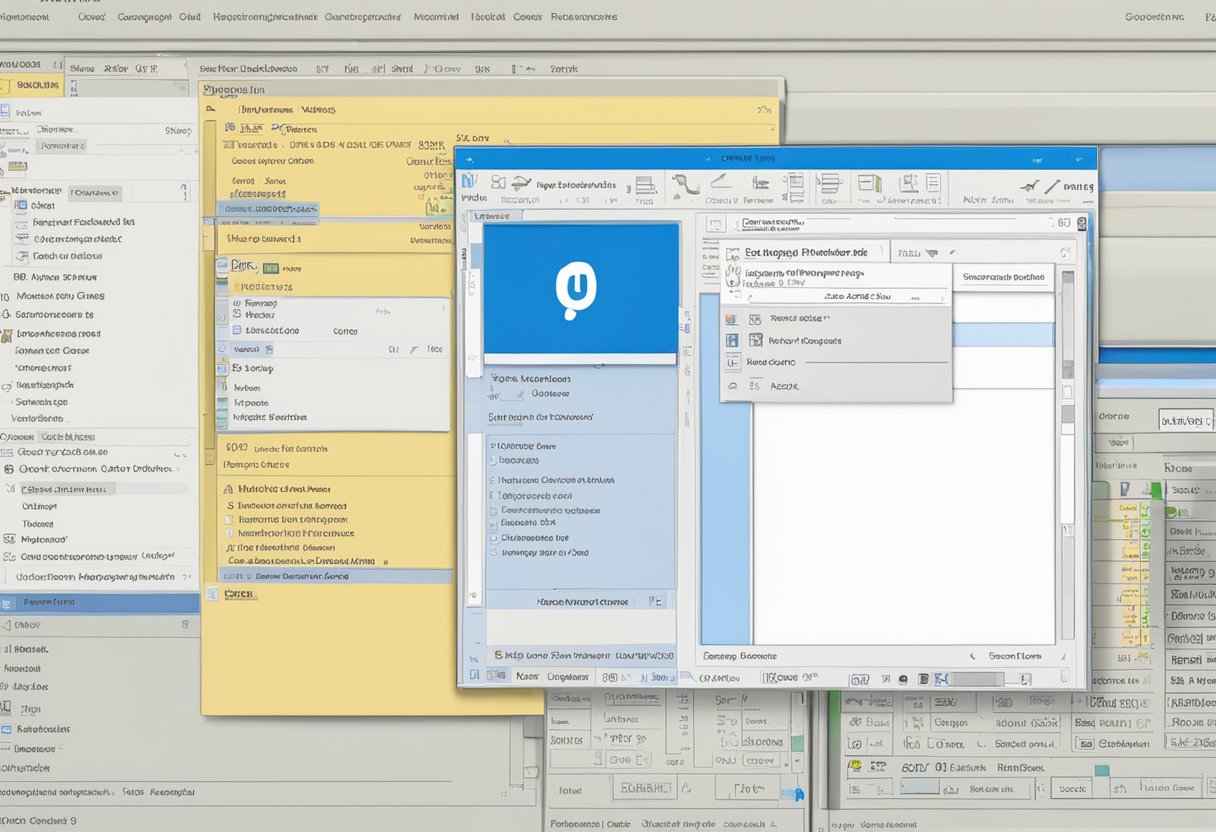Viewport: 1216px width, 832px height.
Task: Click the globe icon in the dialog status bar
Action: (901, 676)
